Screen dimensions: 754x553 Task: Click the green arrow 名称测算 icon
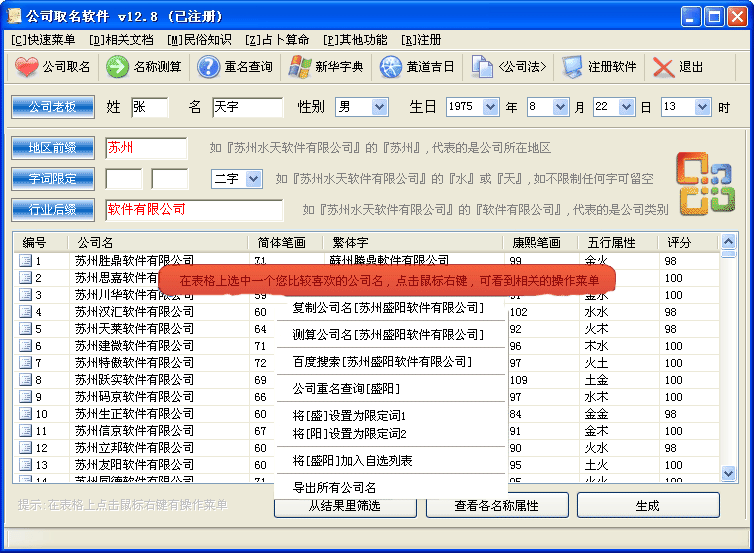[117, 67]
